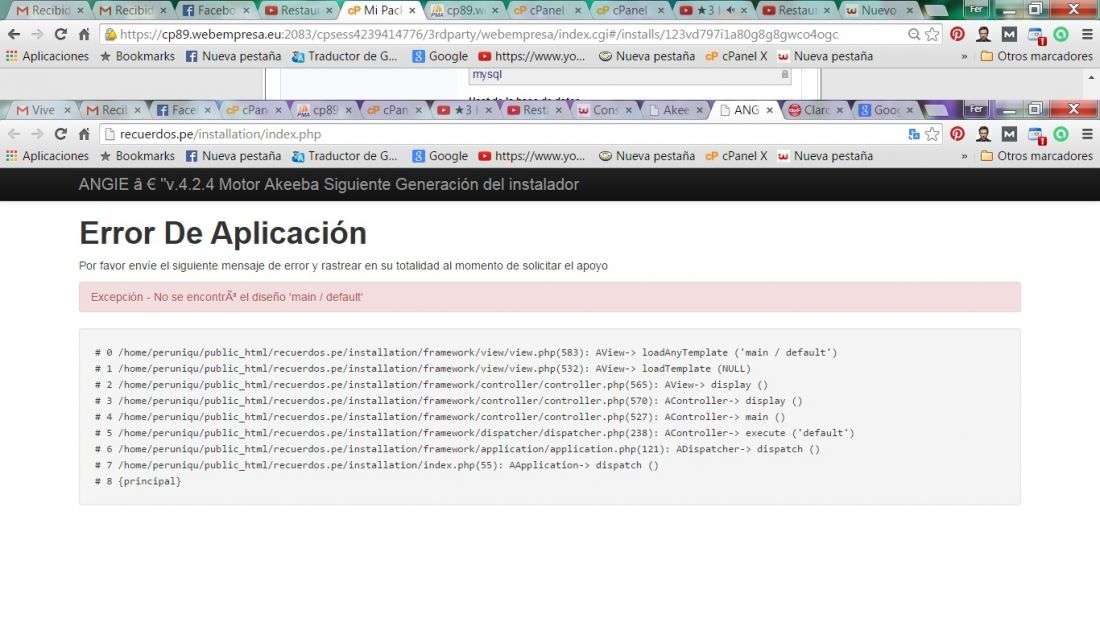Click the black M extension in recuerdos.pe window
This screenshot has height=618, width=1100.
coord(1009,134)
